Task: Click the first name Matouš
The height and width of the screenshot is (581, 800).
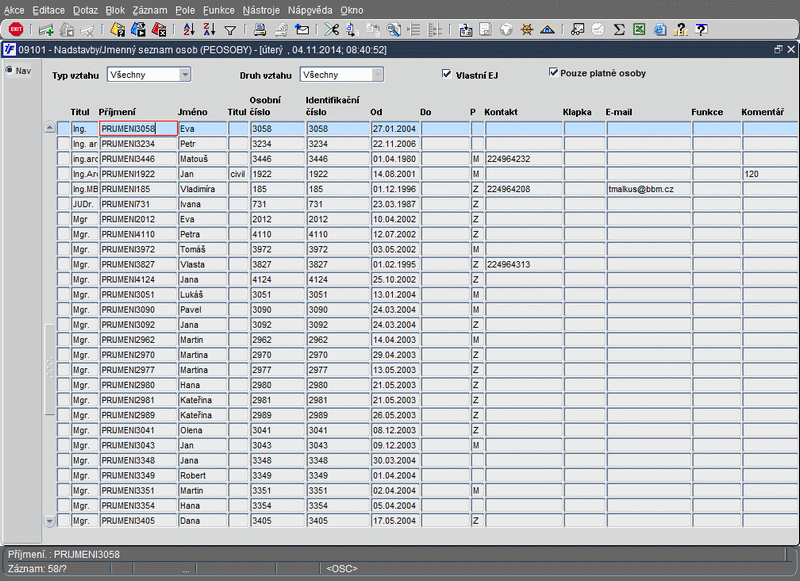Action: [203, 159]
